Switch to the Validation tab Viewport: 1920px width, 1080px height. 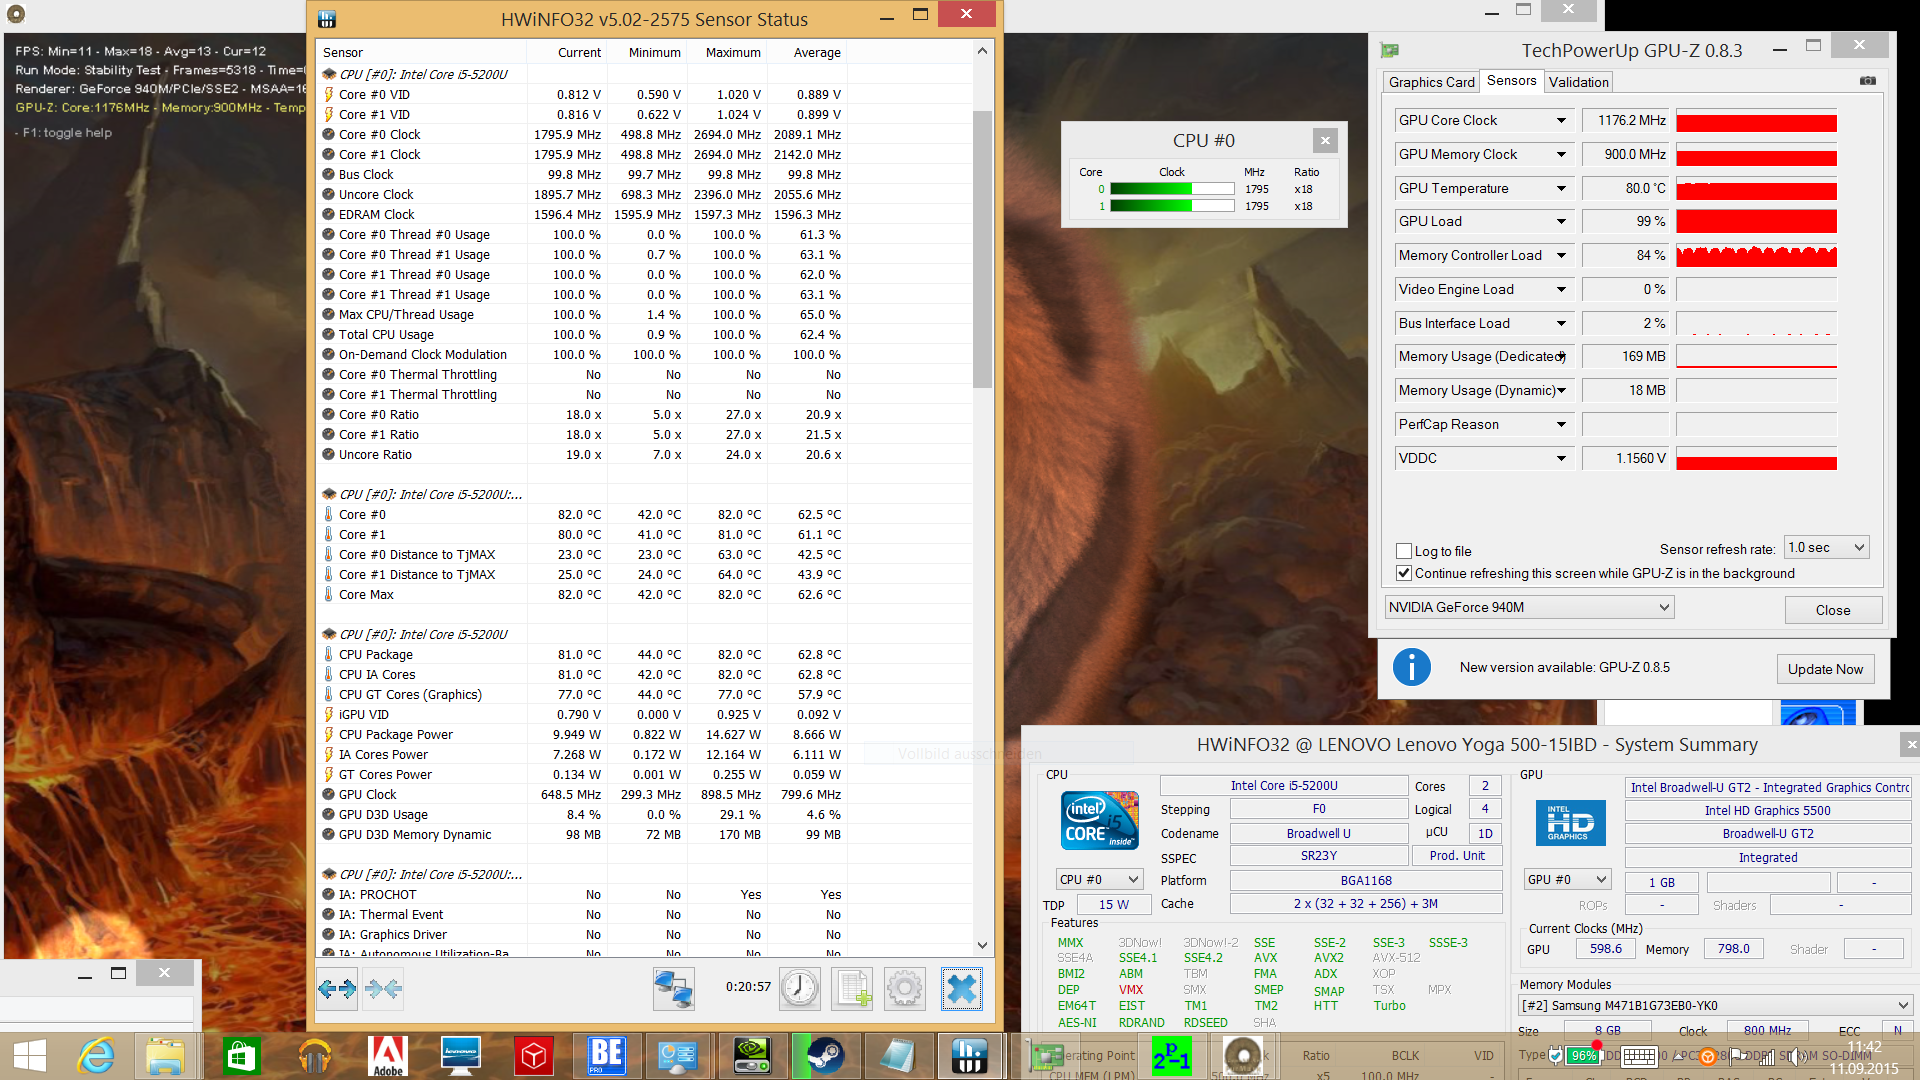point(1579,82)
